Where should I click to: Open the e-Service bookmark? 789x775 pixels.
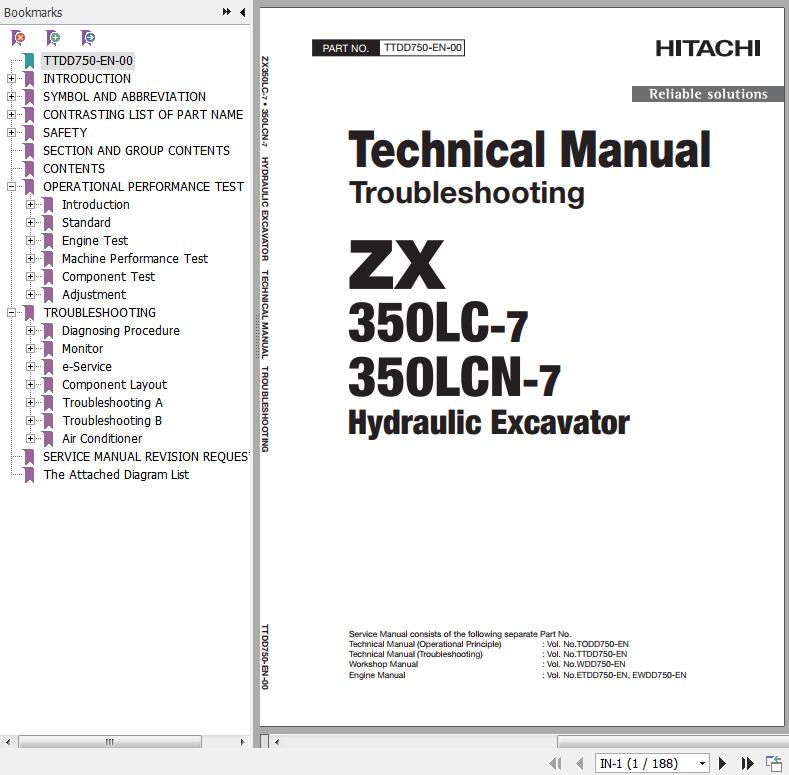point(87,367)
